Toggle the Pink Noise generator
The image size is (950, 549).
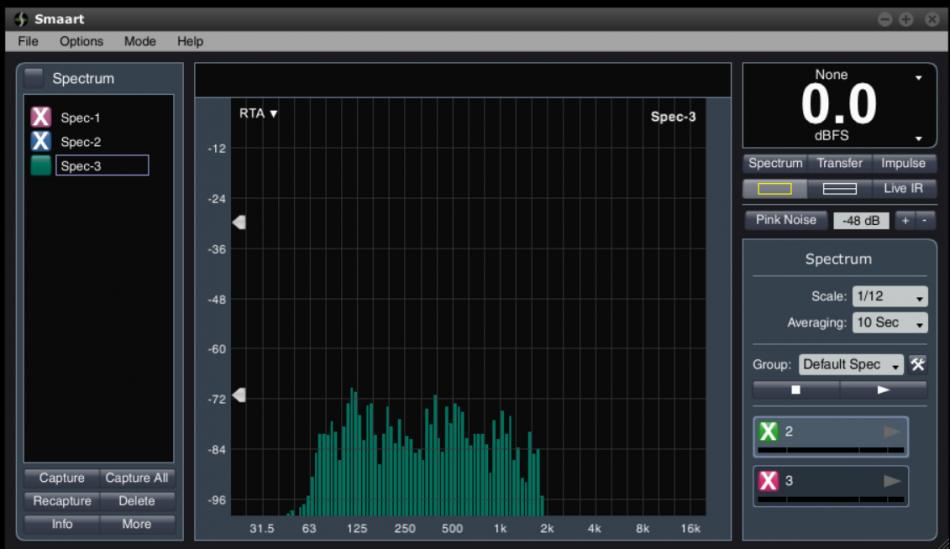pyautogui.click(x=786, y=220)
